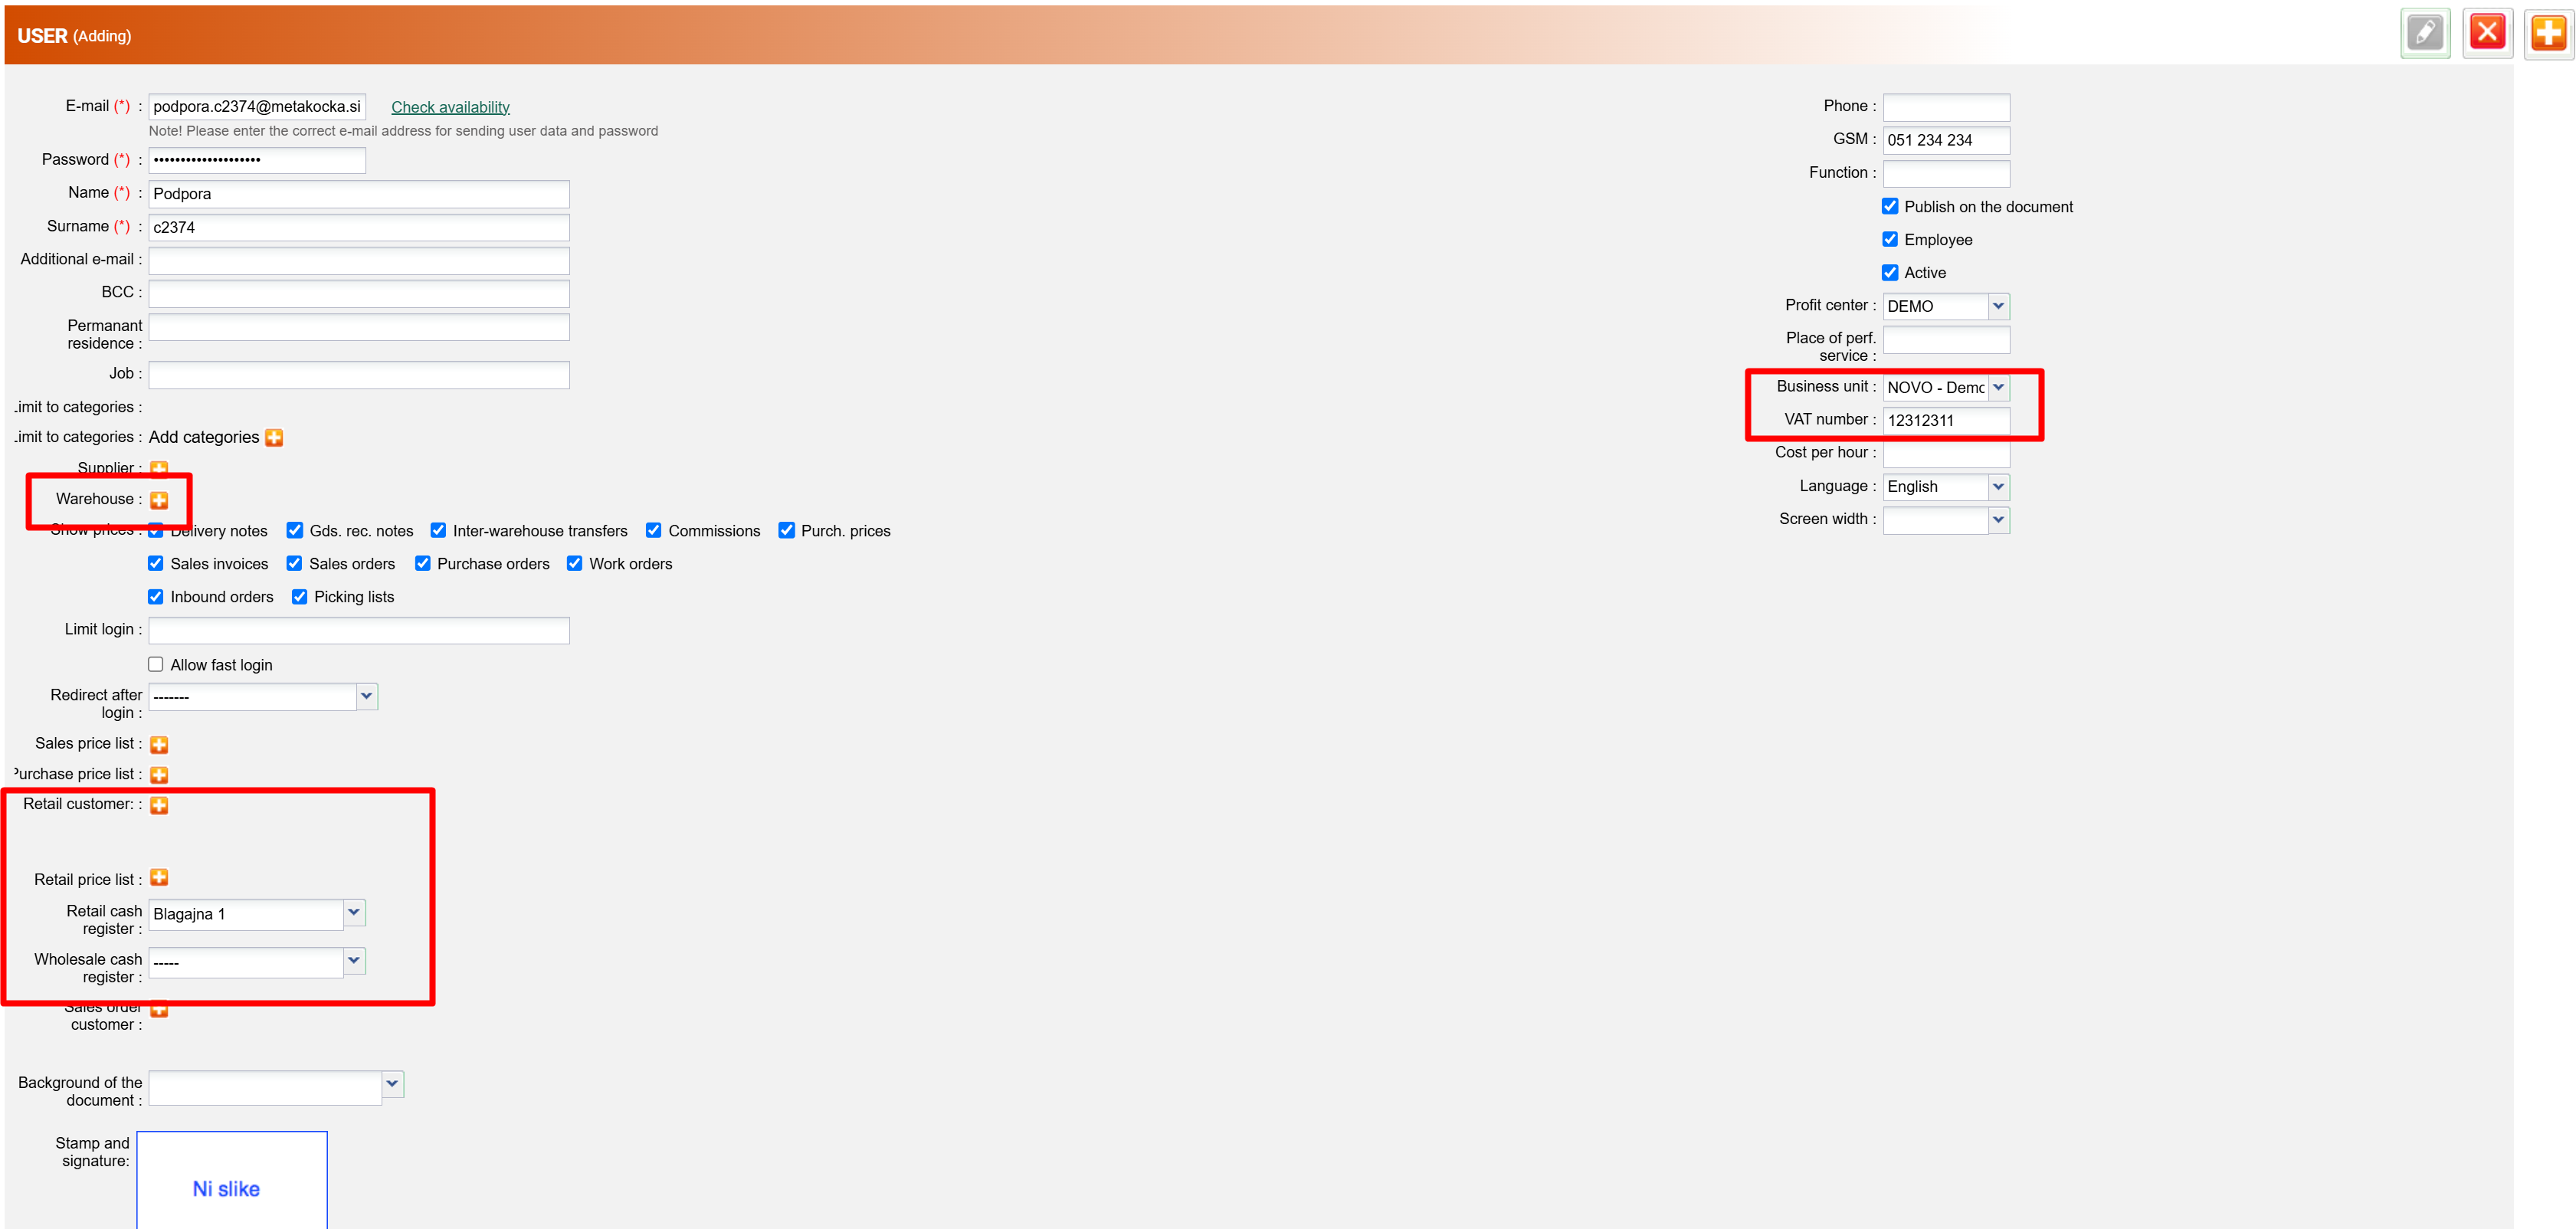Open the Profit center dropdown
The width and height of the screenshot is (2576, 1229).
click(1997, 306)
